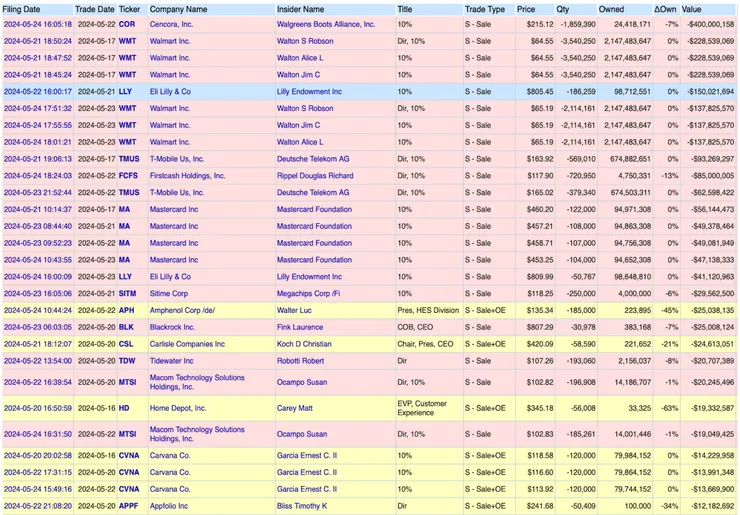
Task: Open the filing dated 2024-05-24 18:01:21
Action: 38,142
